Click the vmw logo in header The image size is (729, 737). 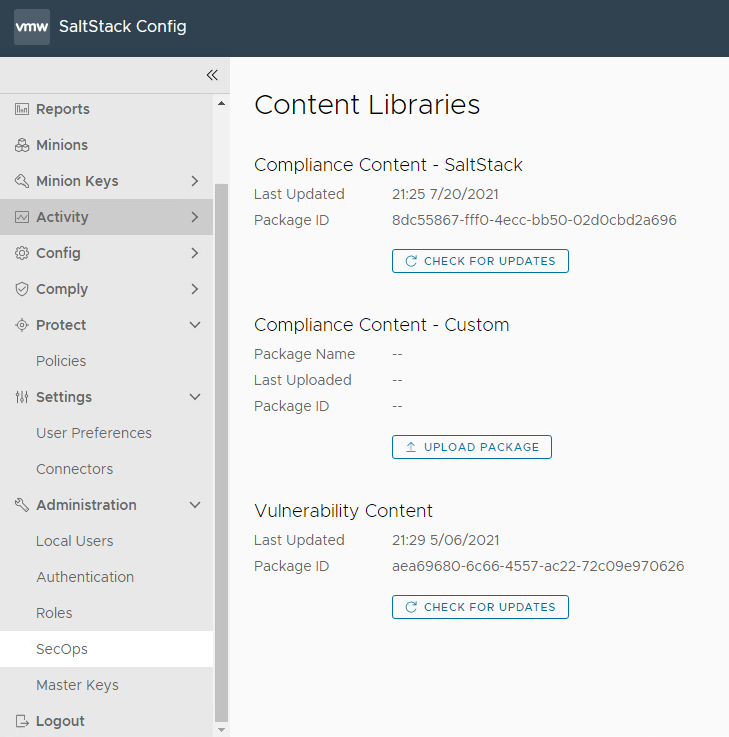click(32, 27)
